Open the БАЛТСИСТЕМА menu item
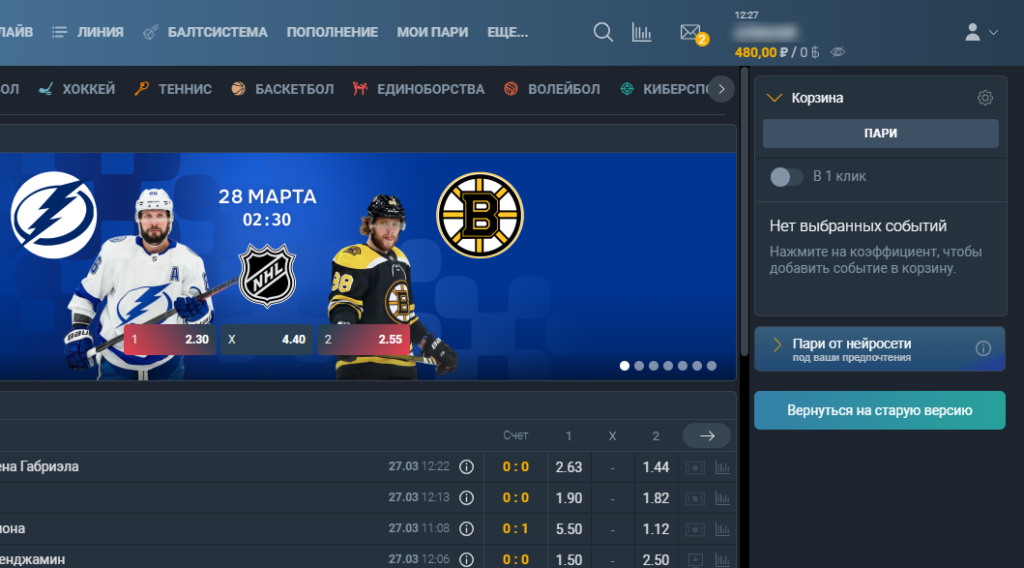Image resolution: width=1024 pixels, height=568 pixels. 206,32
